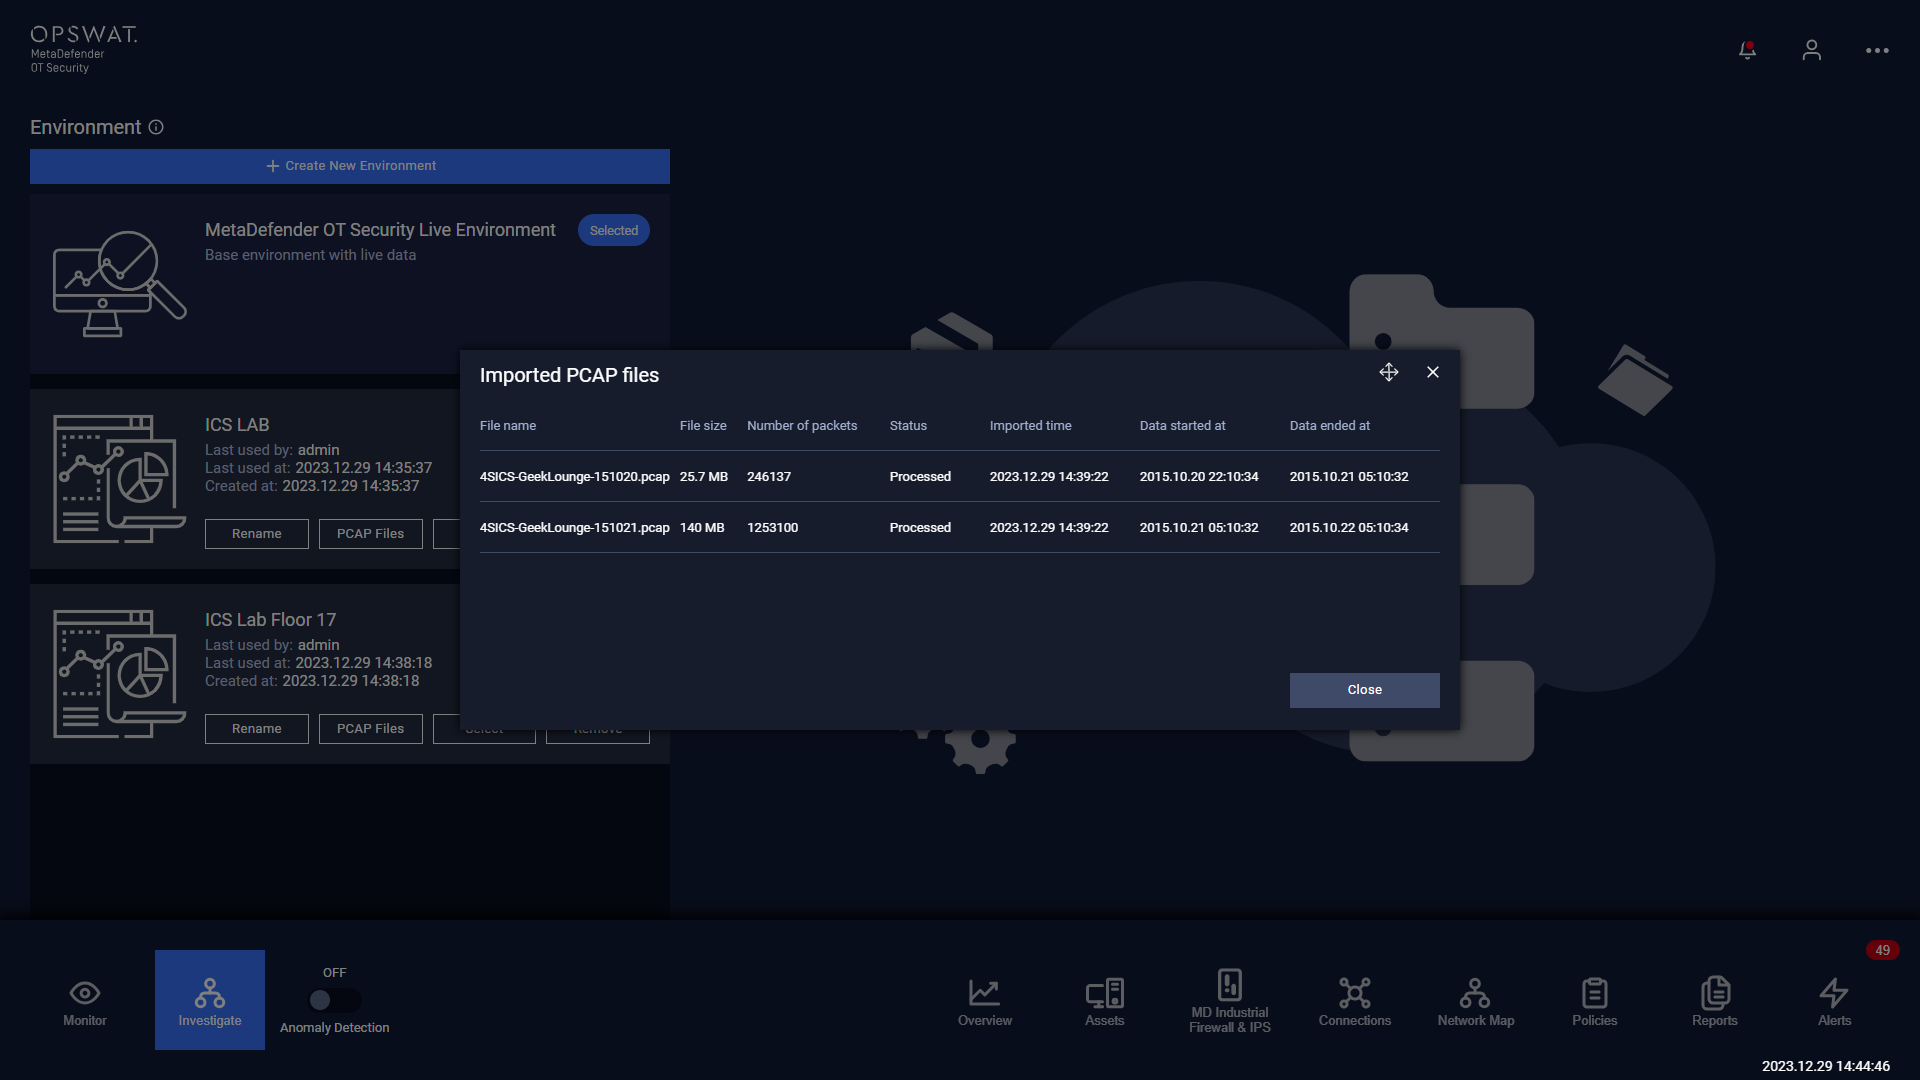The image size is (1920, 1080).
Task: Click the Data ended at column header
Action: click(1330, 426)
